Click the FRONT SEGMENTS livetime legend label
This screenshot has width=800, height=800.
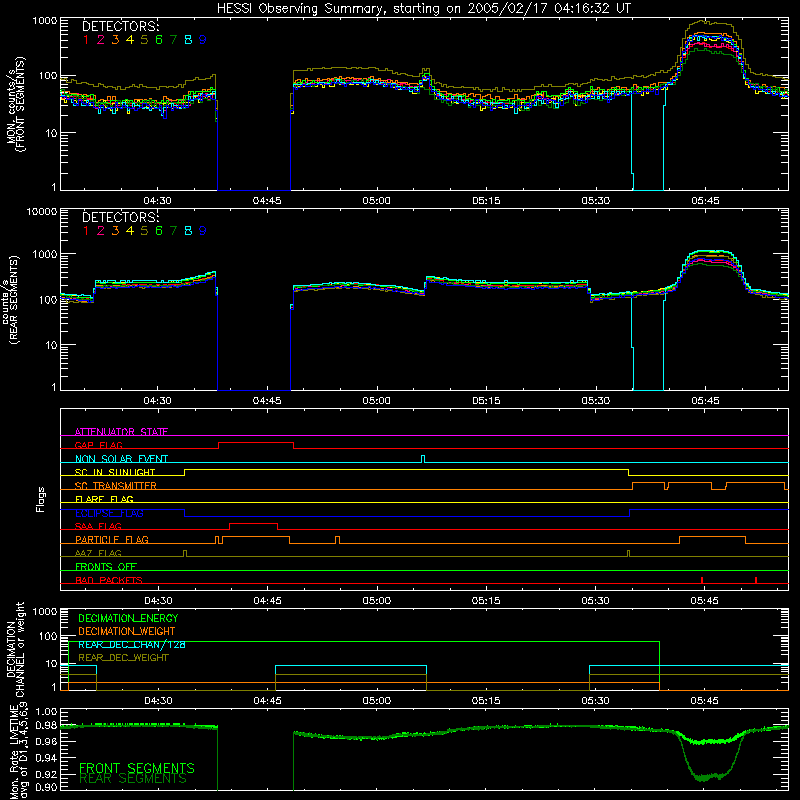point(137,768)
